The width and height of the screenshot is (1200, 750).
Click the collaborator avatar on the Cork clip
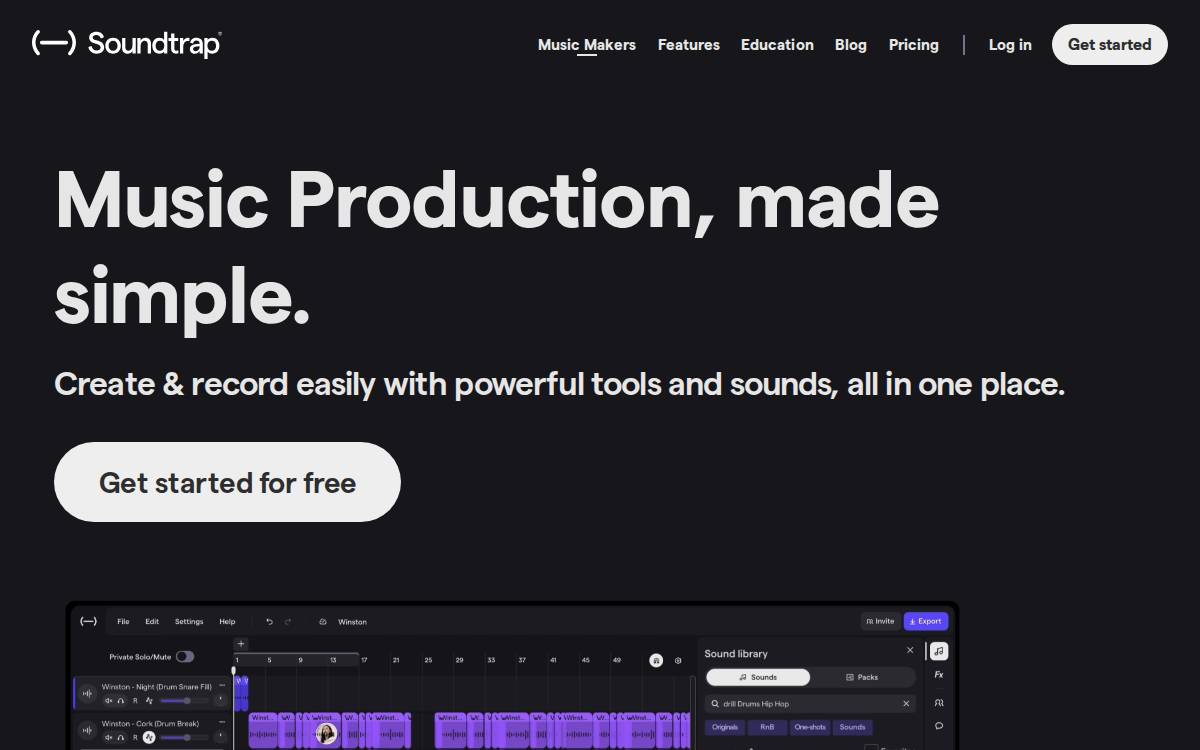[326, 734]
